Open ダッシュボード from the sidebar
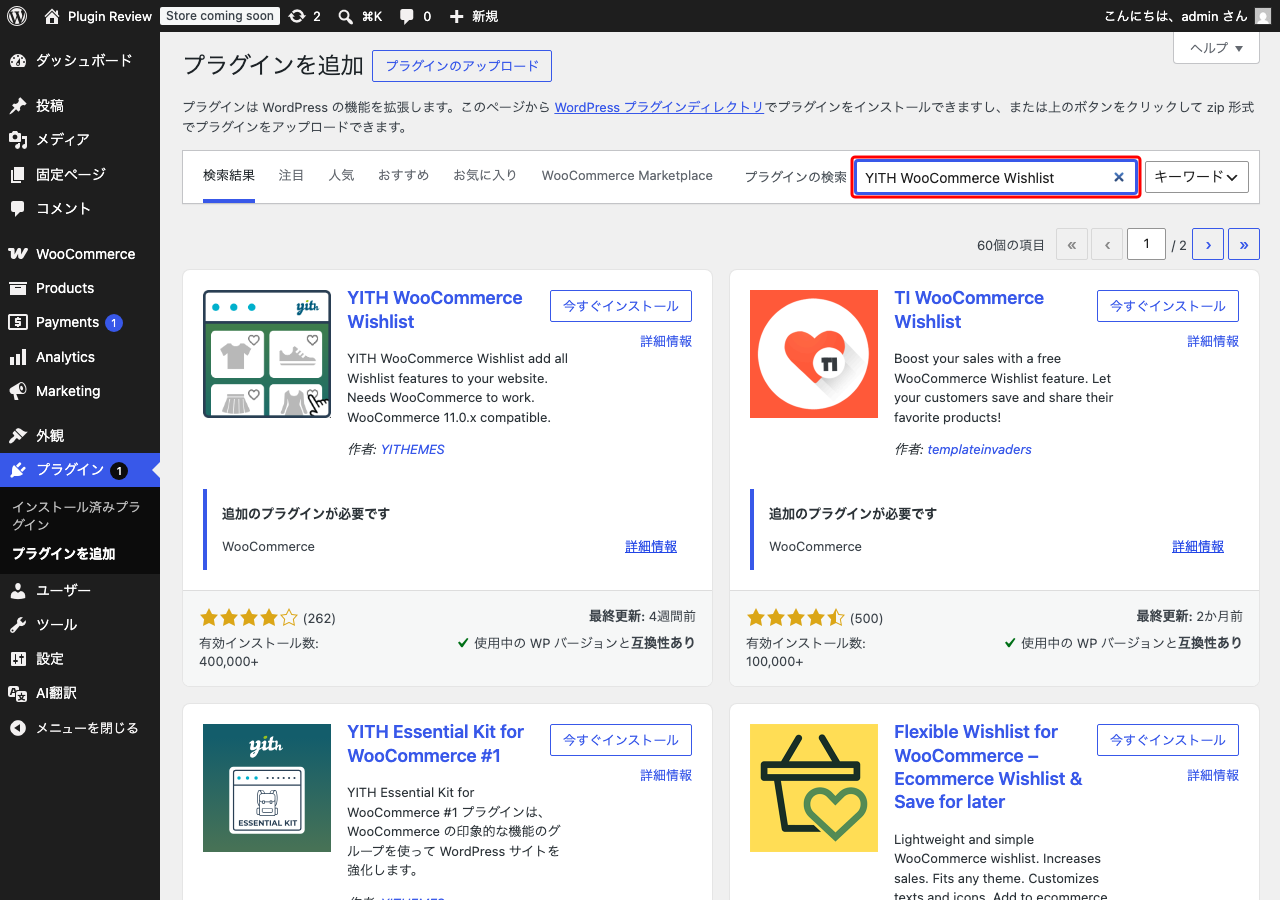Screen dimensions: 1280x900 80,60
